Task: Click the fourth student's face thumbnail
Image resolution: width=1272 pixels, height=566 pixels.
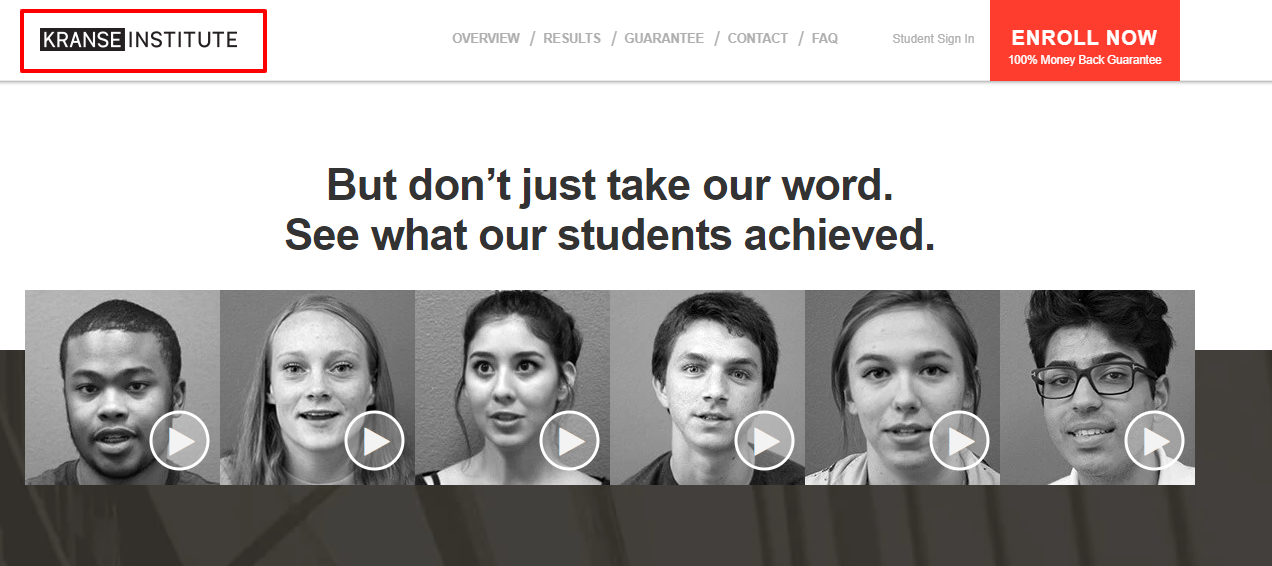Action: 707,387
